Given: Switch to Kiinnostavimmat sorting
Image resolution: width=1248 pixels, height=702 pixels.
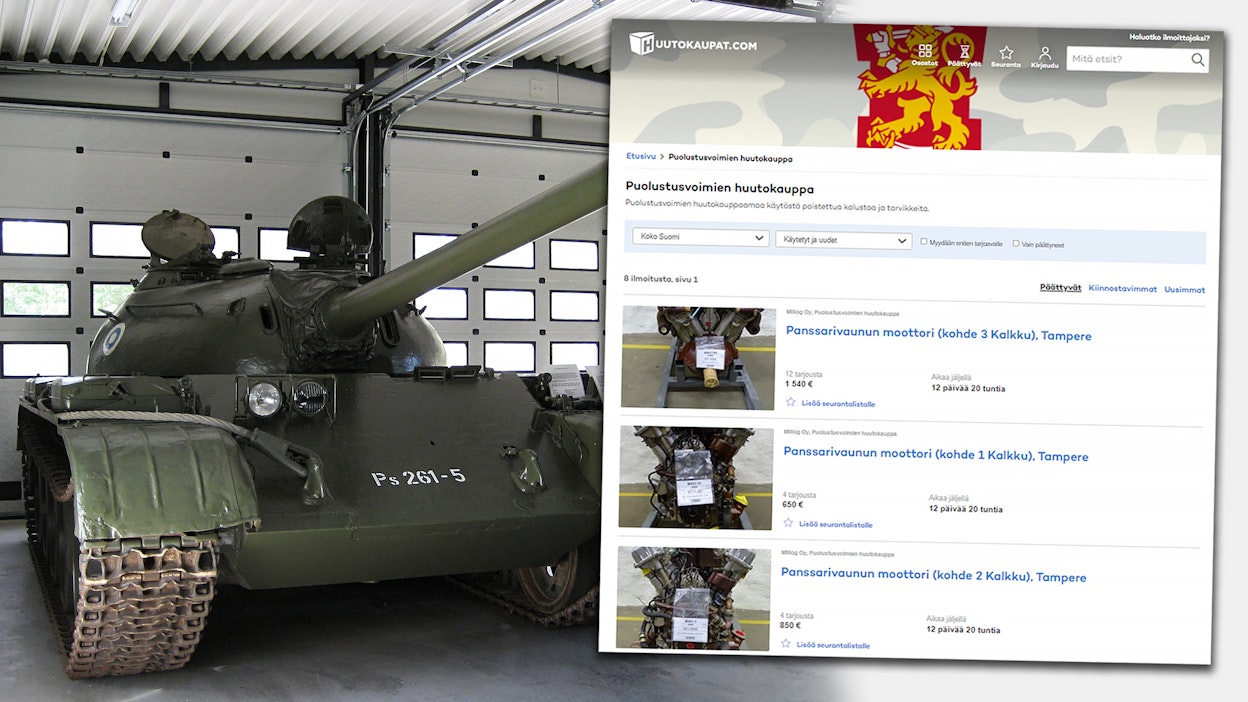Looking at the screenshot, I should (1121, 289).
